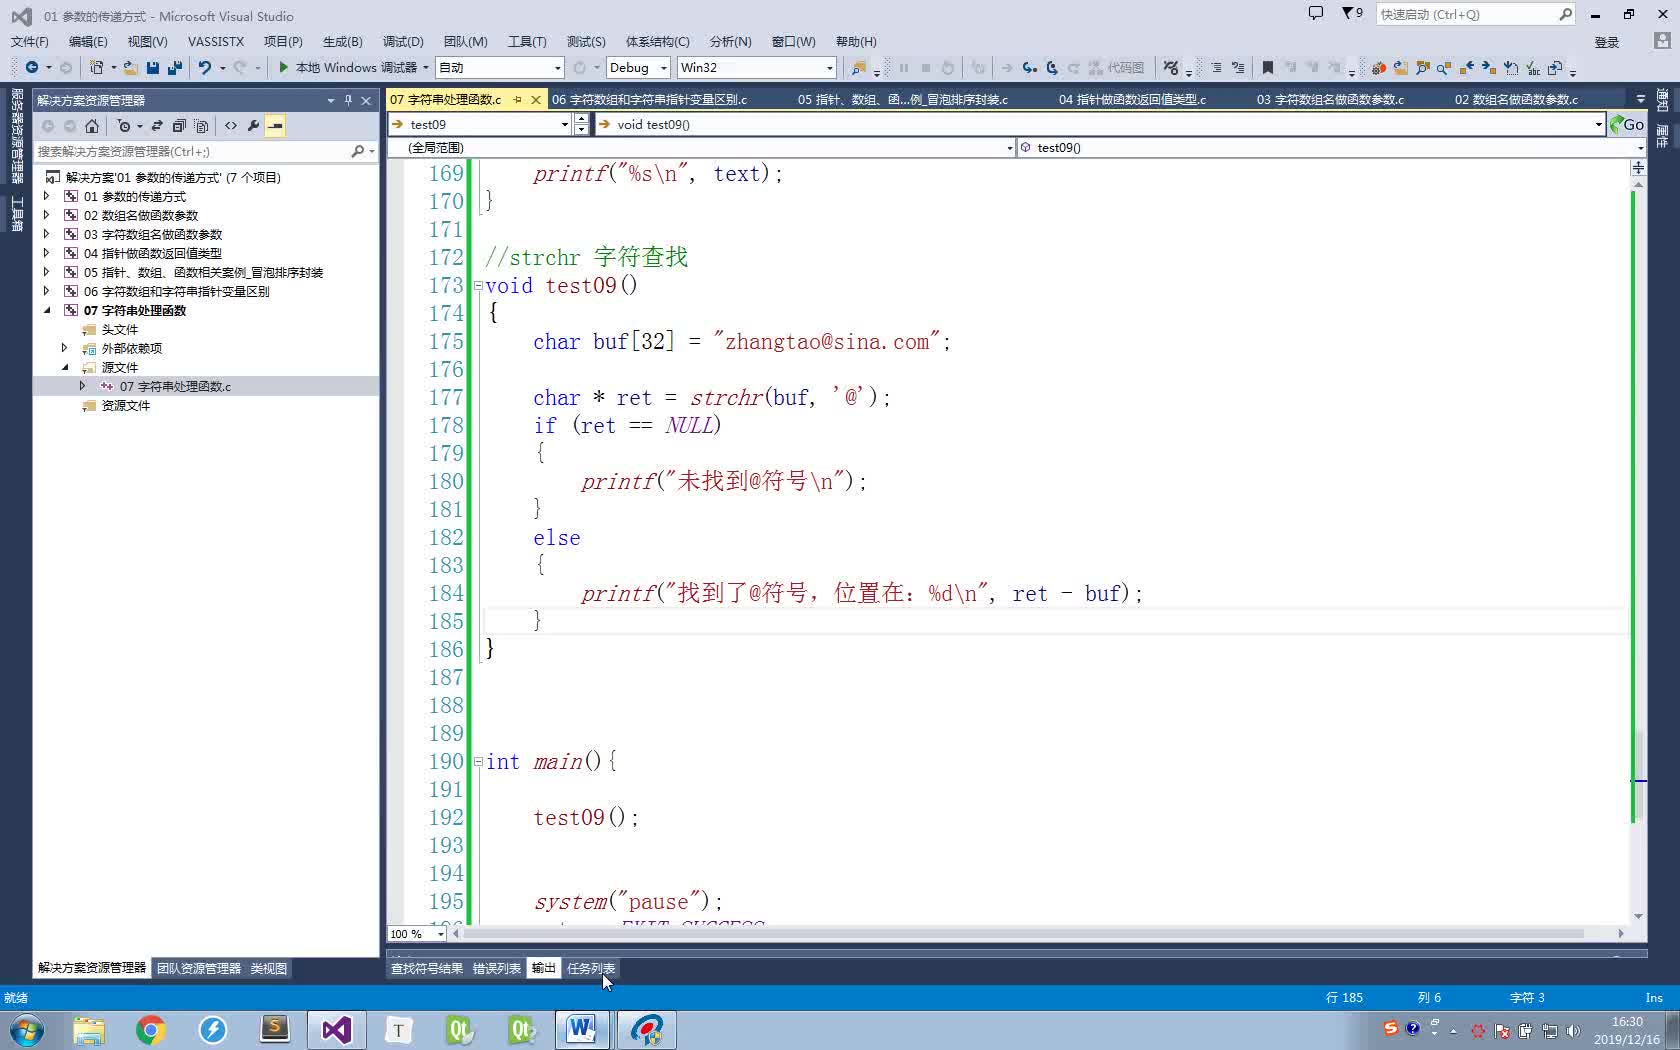Start the Local Windows Debugger
This screenshot has width=1680, height=1050.
(x=348, y=67)
